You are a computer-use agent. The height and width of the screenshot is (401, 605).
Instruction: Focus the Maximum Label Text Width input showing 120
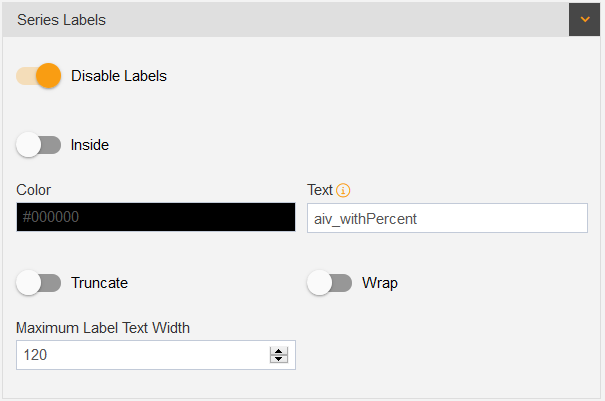[x=156, y=355]
